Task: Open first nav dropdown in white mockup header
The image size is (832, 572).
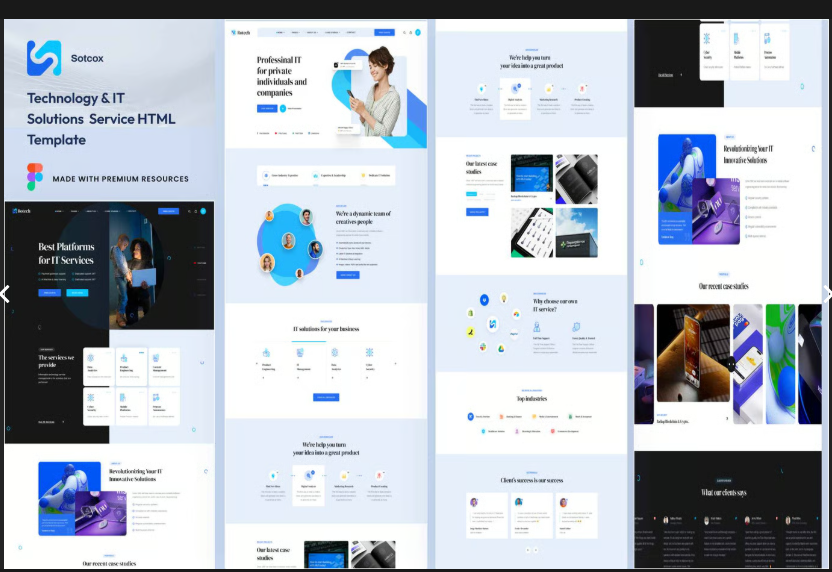Action: pyautogui.click(x=280, y=32)
